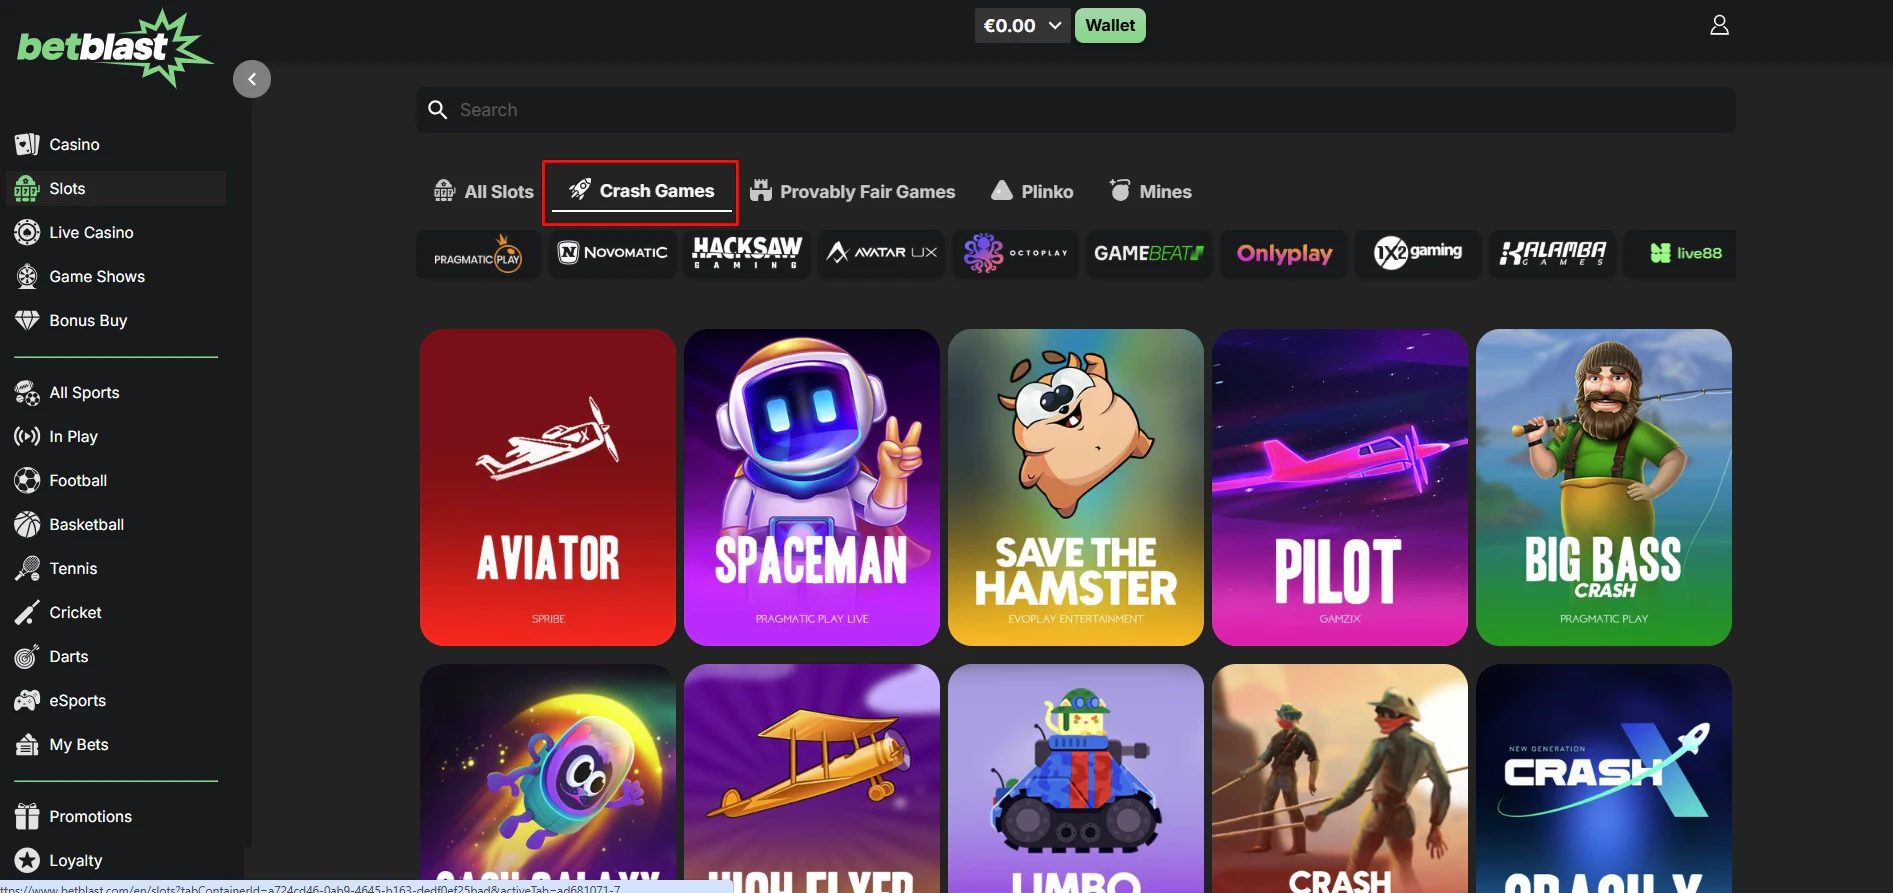Open Live Casino section
The height and width of the screenshot is (893, 1893).
[x=116, y=232]
